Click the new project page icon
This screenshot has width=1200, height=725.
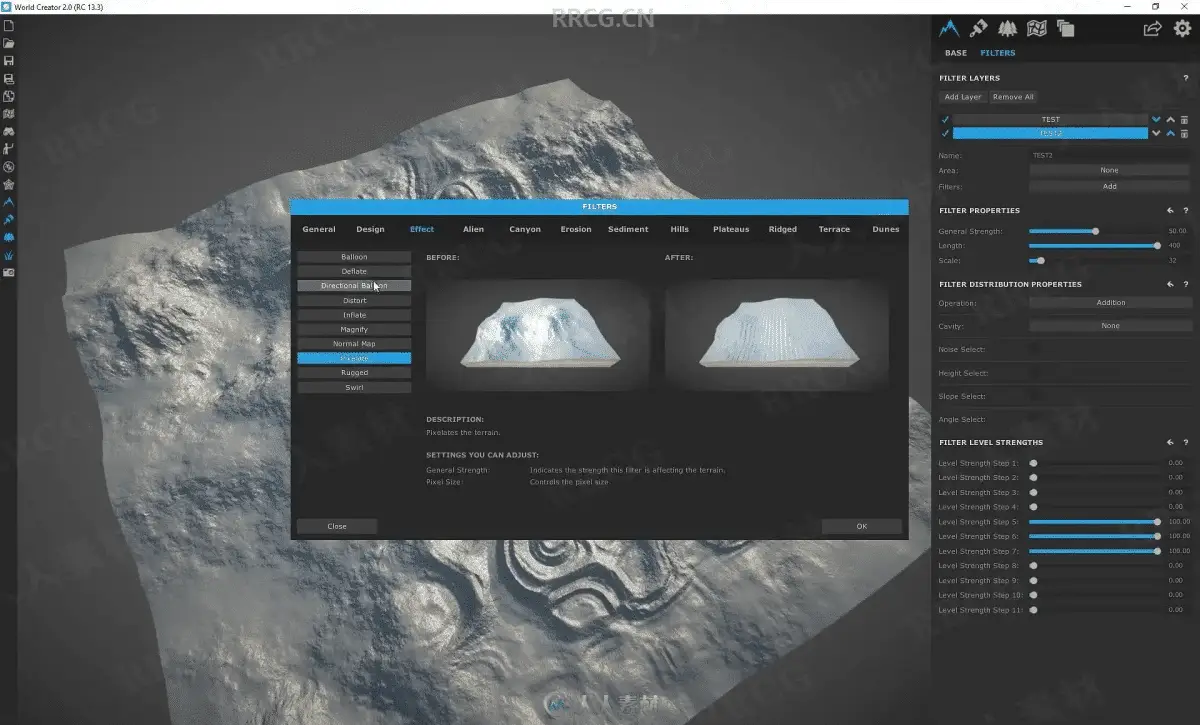(9, 25)
